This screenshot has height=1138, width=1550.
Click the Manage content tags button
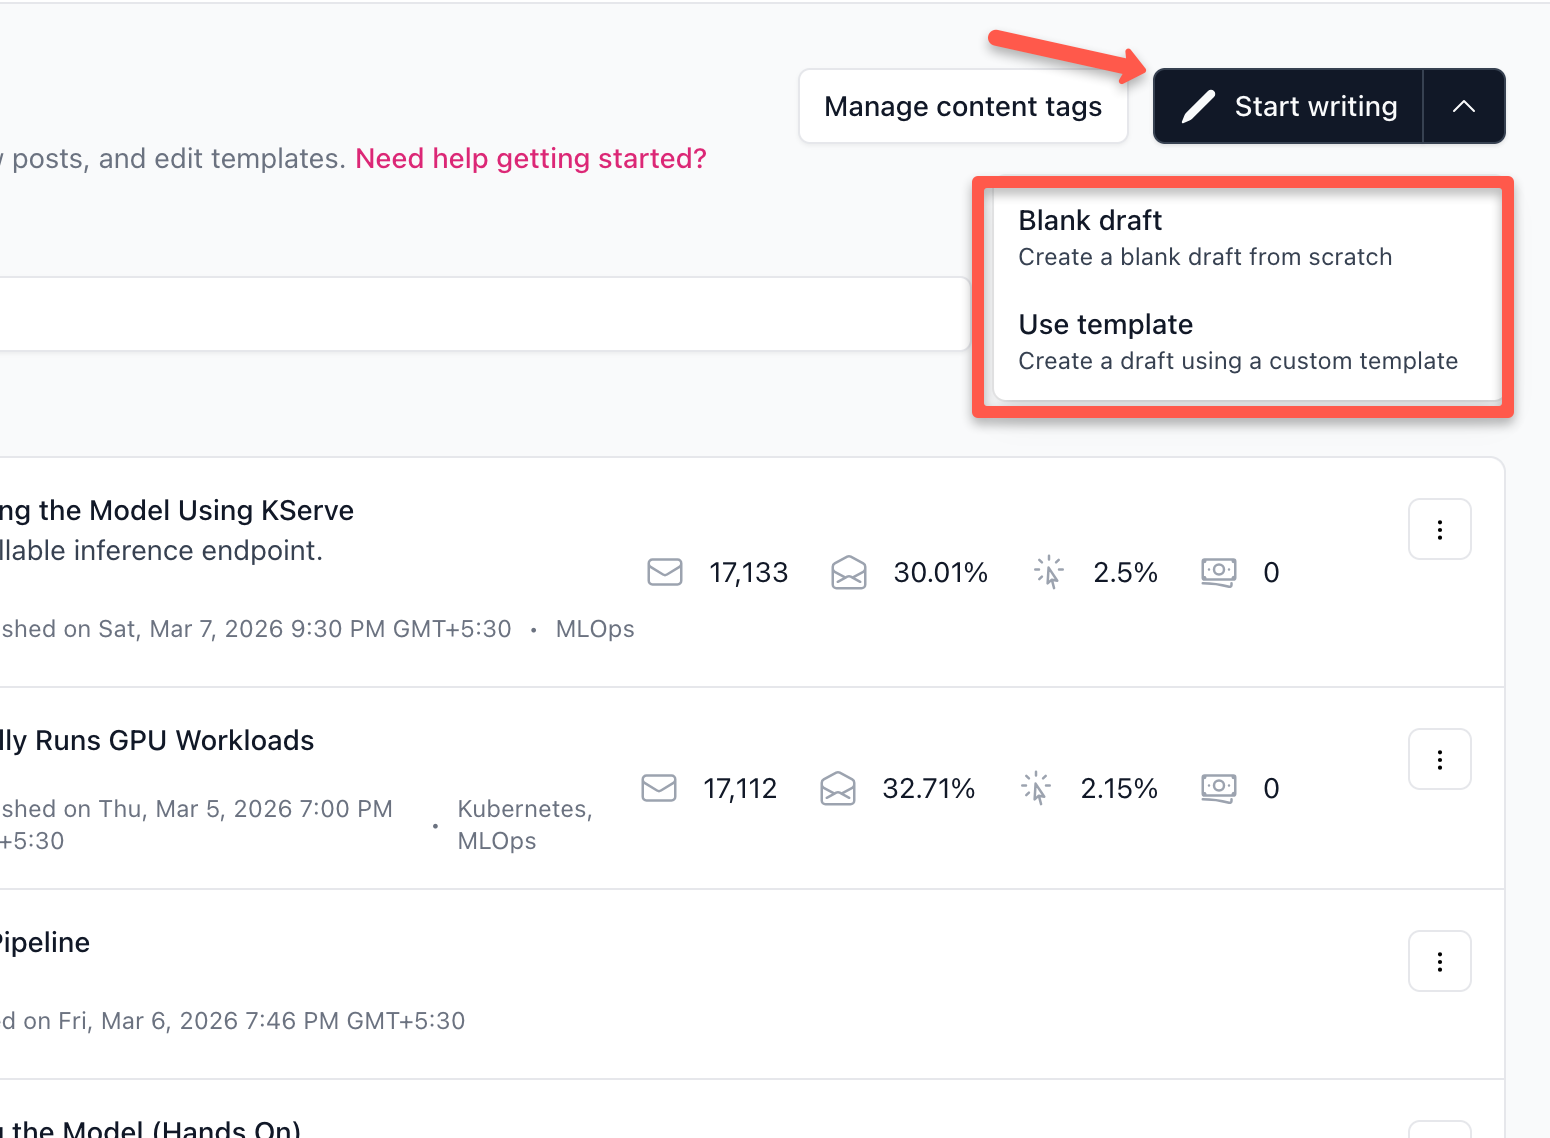point(962,105)
